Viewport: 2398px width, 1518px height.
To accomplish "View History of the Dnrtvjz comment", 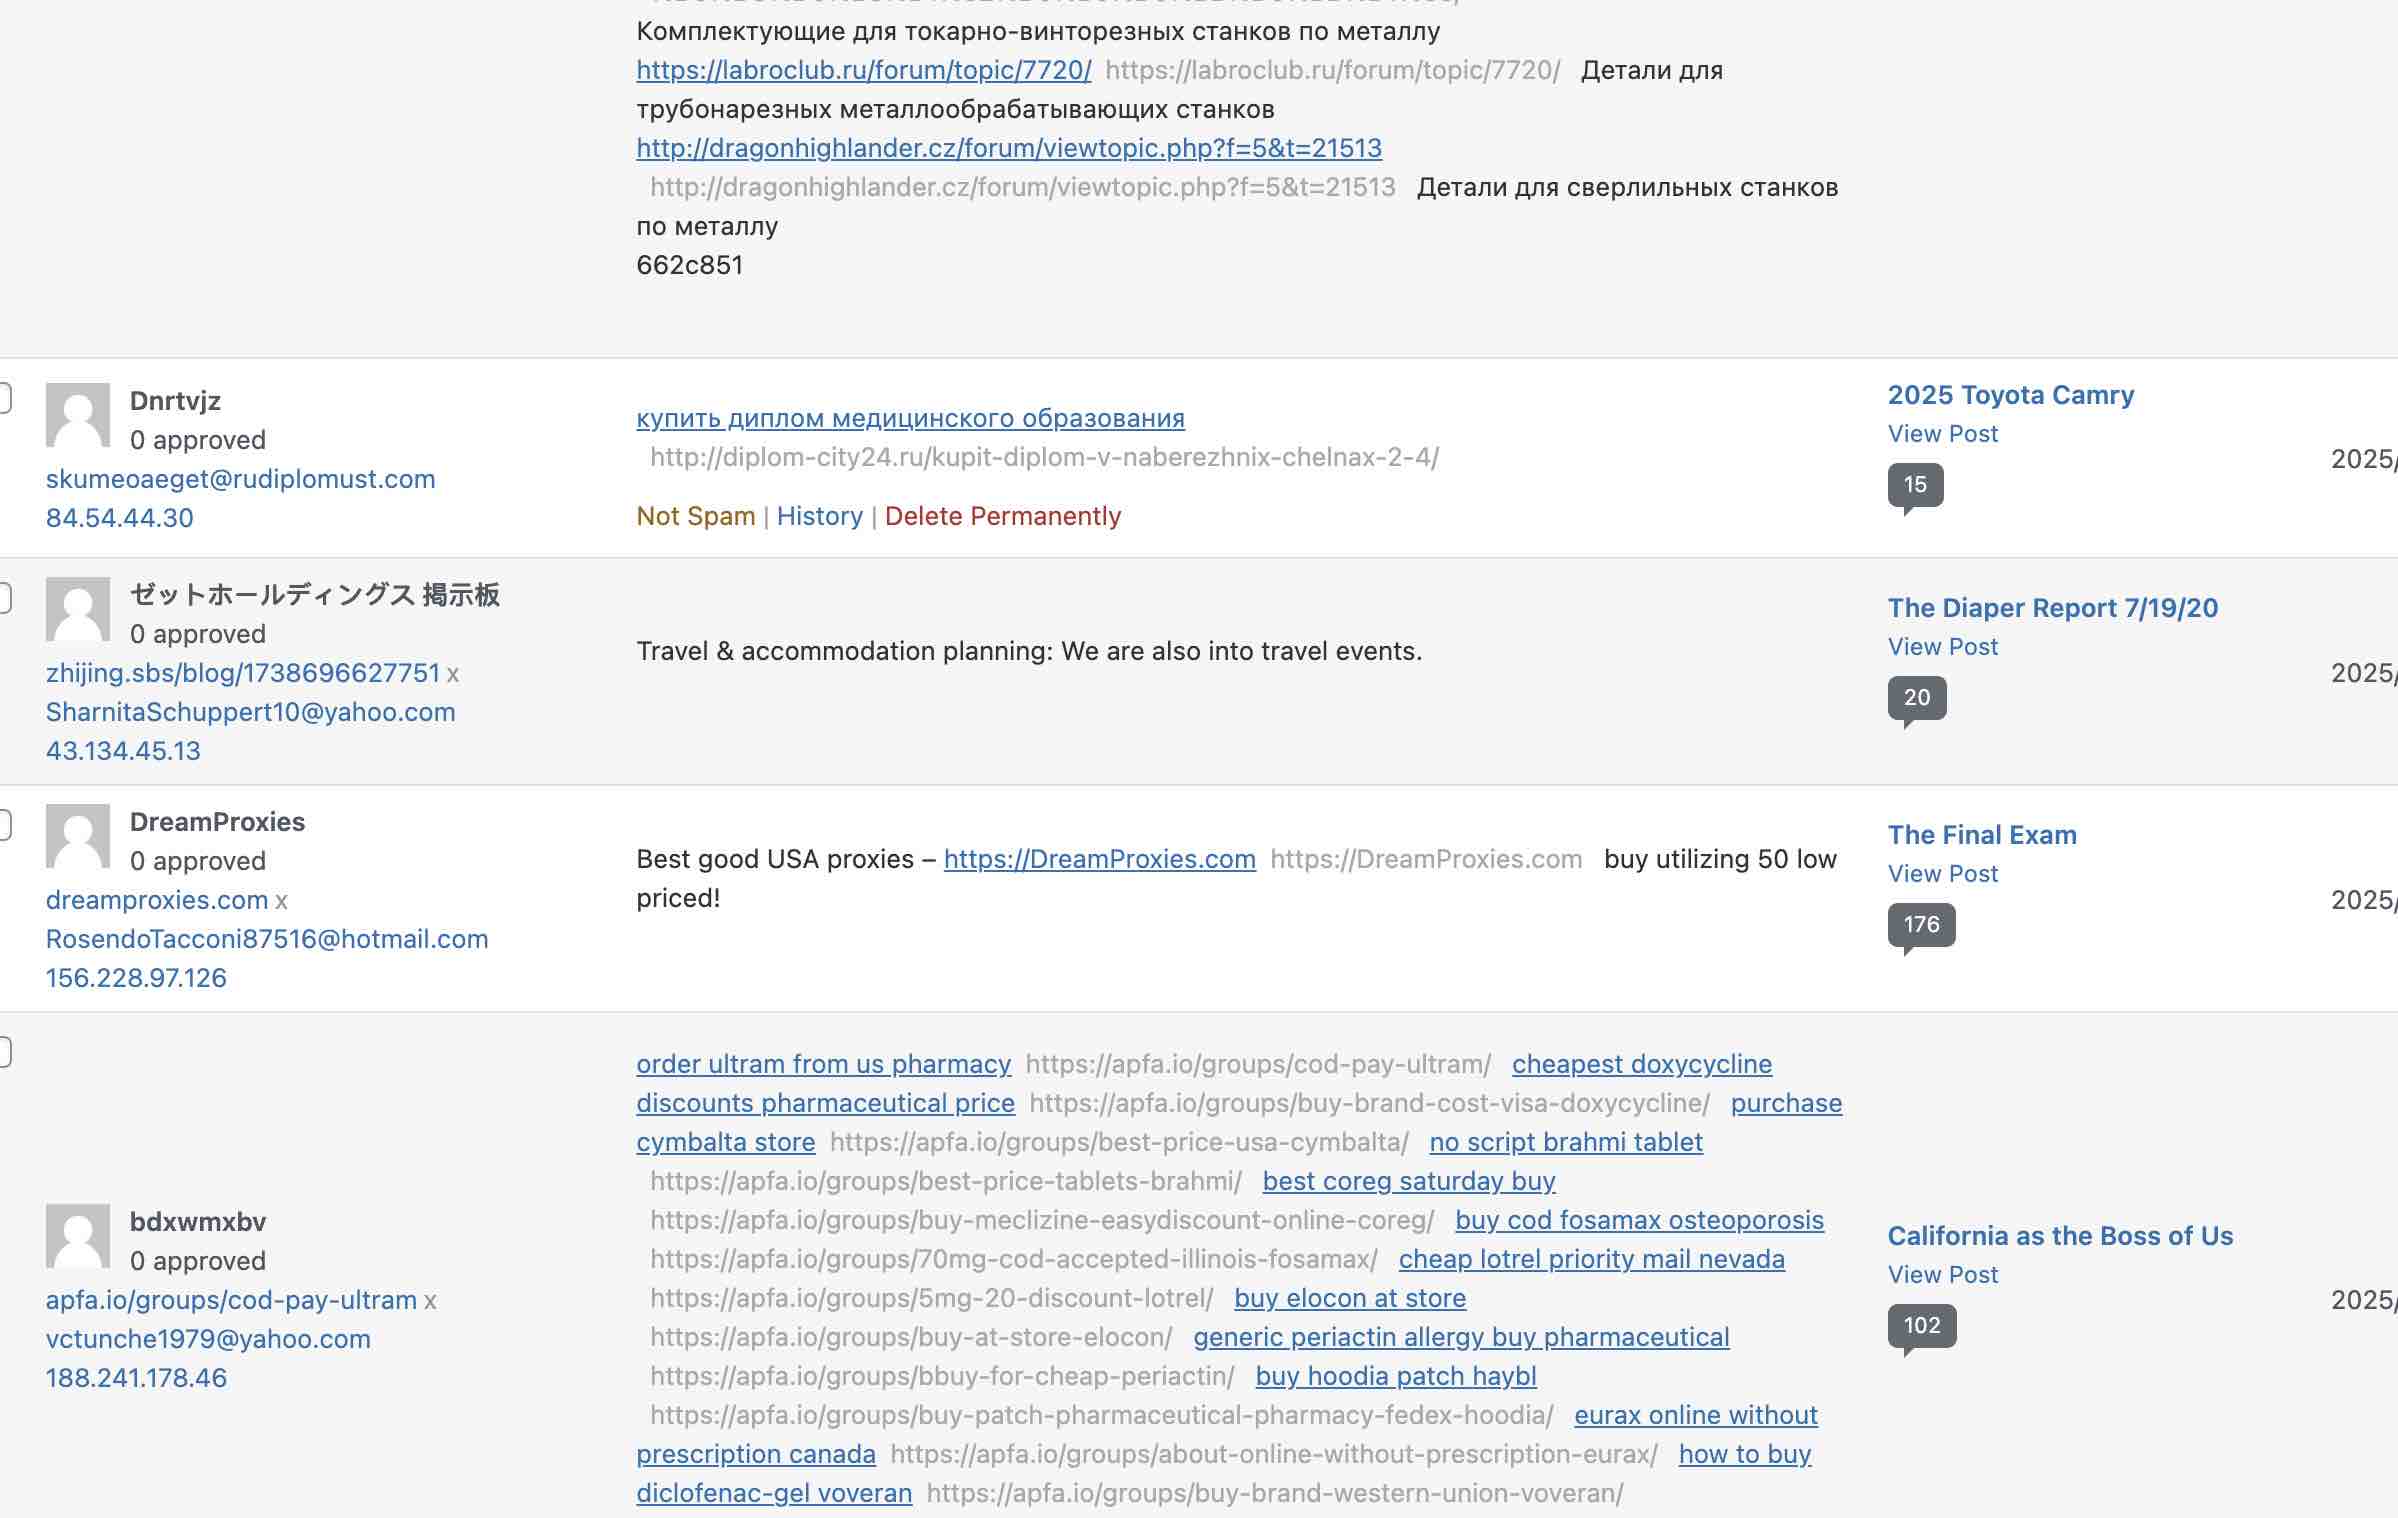I will (x=819, y=516).
